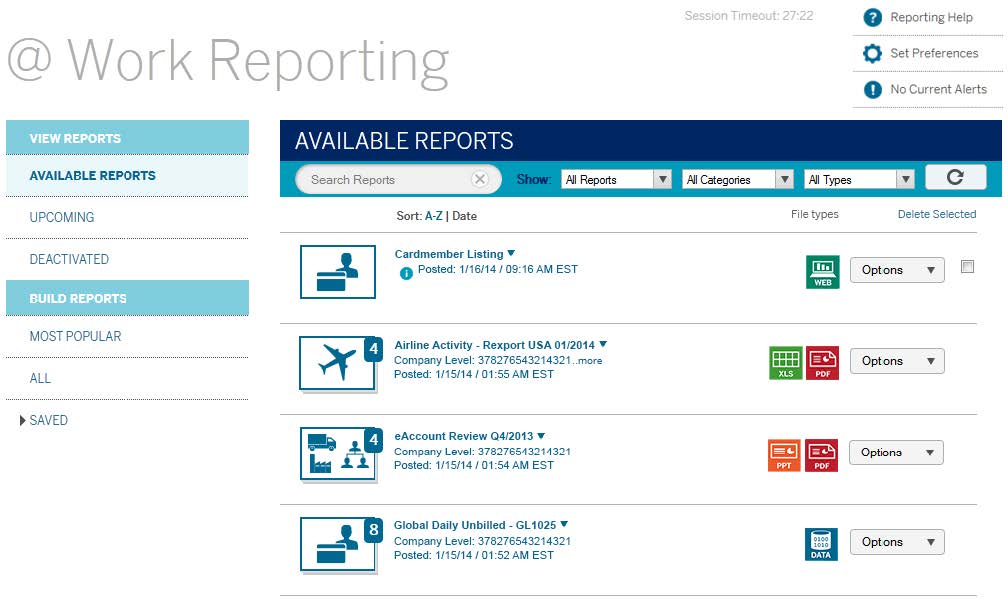Screen dimensions: 1008x604
Task: Click the airplane icon for Airline Activity
Action: (x=337, y=362)
